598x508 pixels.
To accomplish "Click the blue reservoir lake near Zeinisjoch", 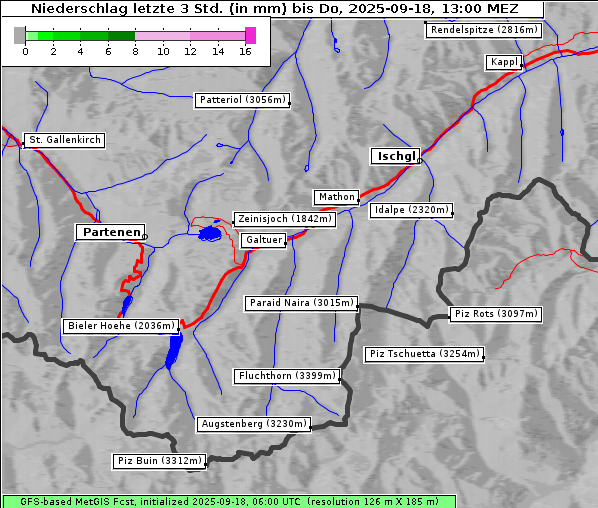I will [x=210, y=233].
